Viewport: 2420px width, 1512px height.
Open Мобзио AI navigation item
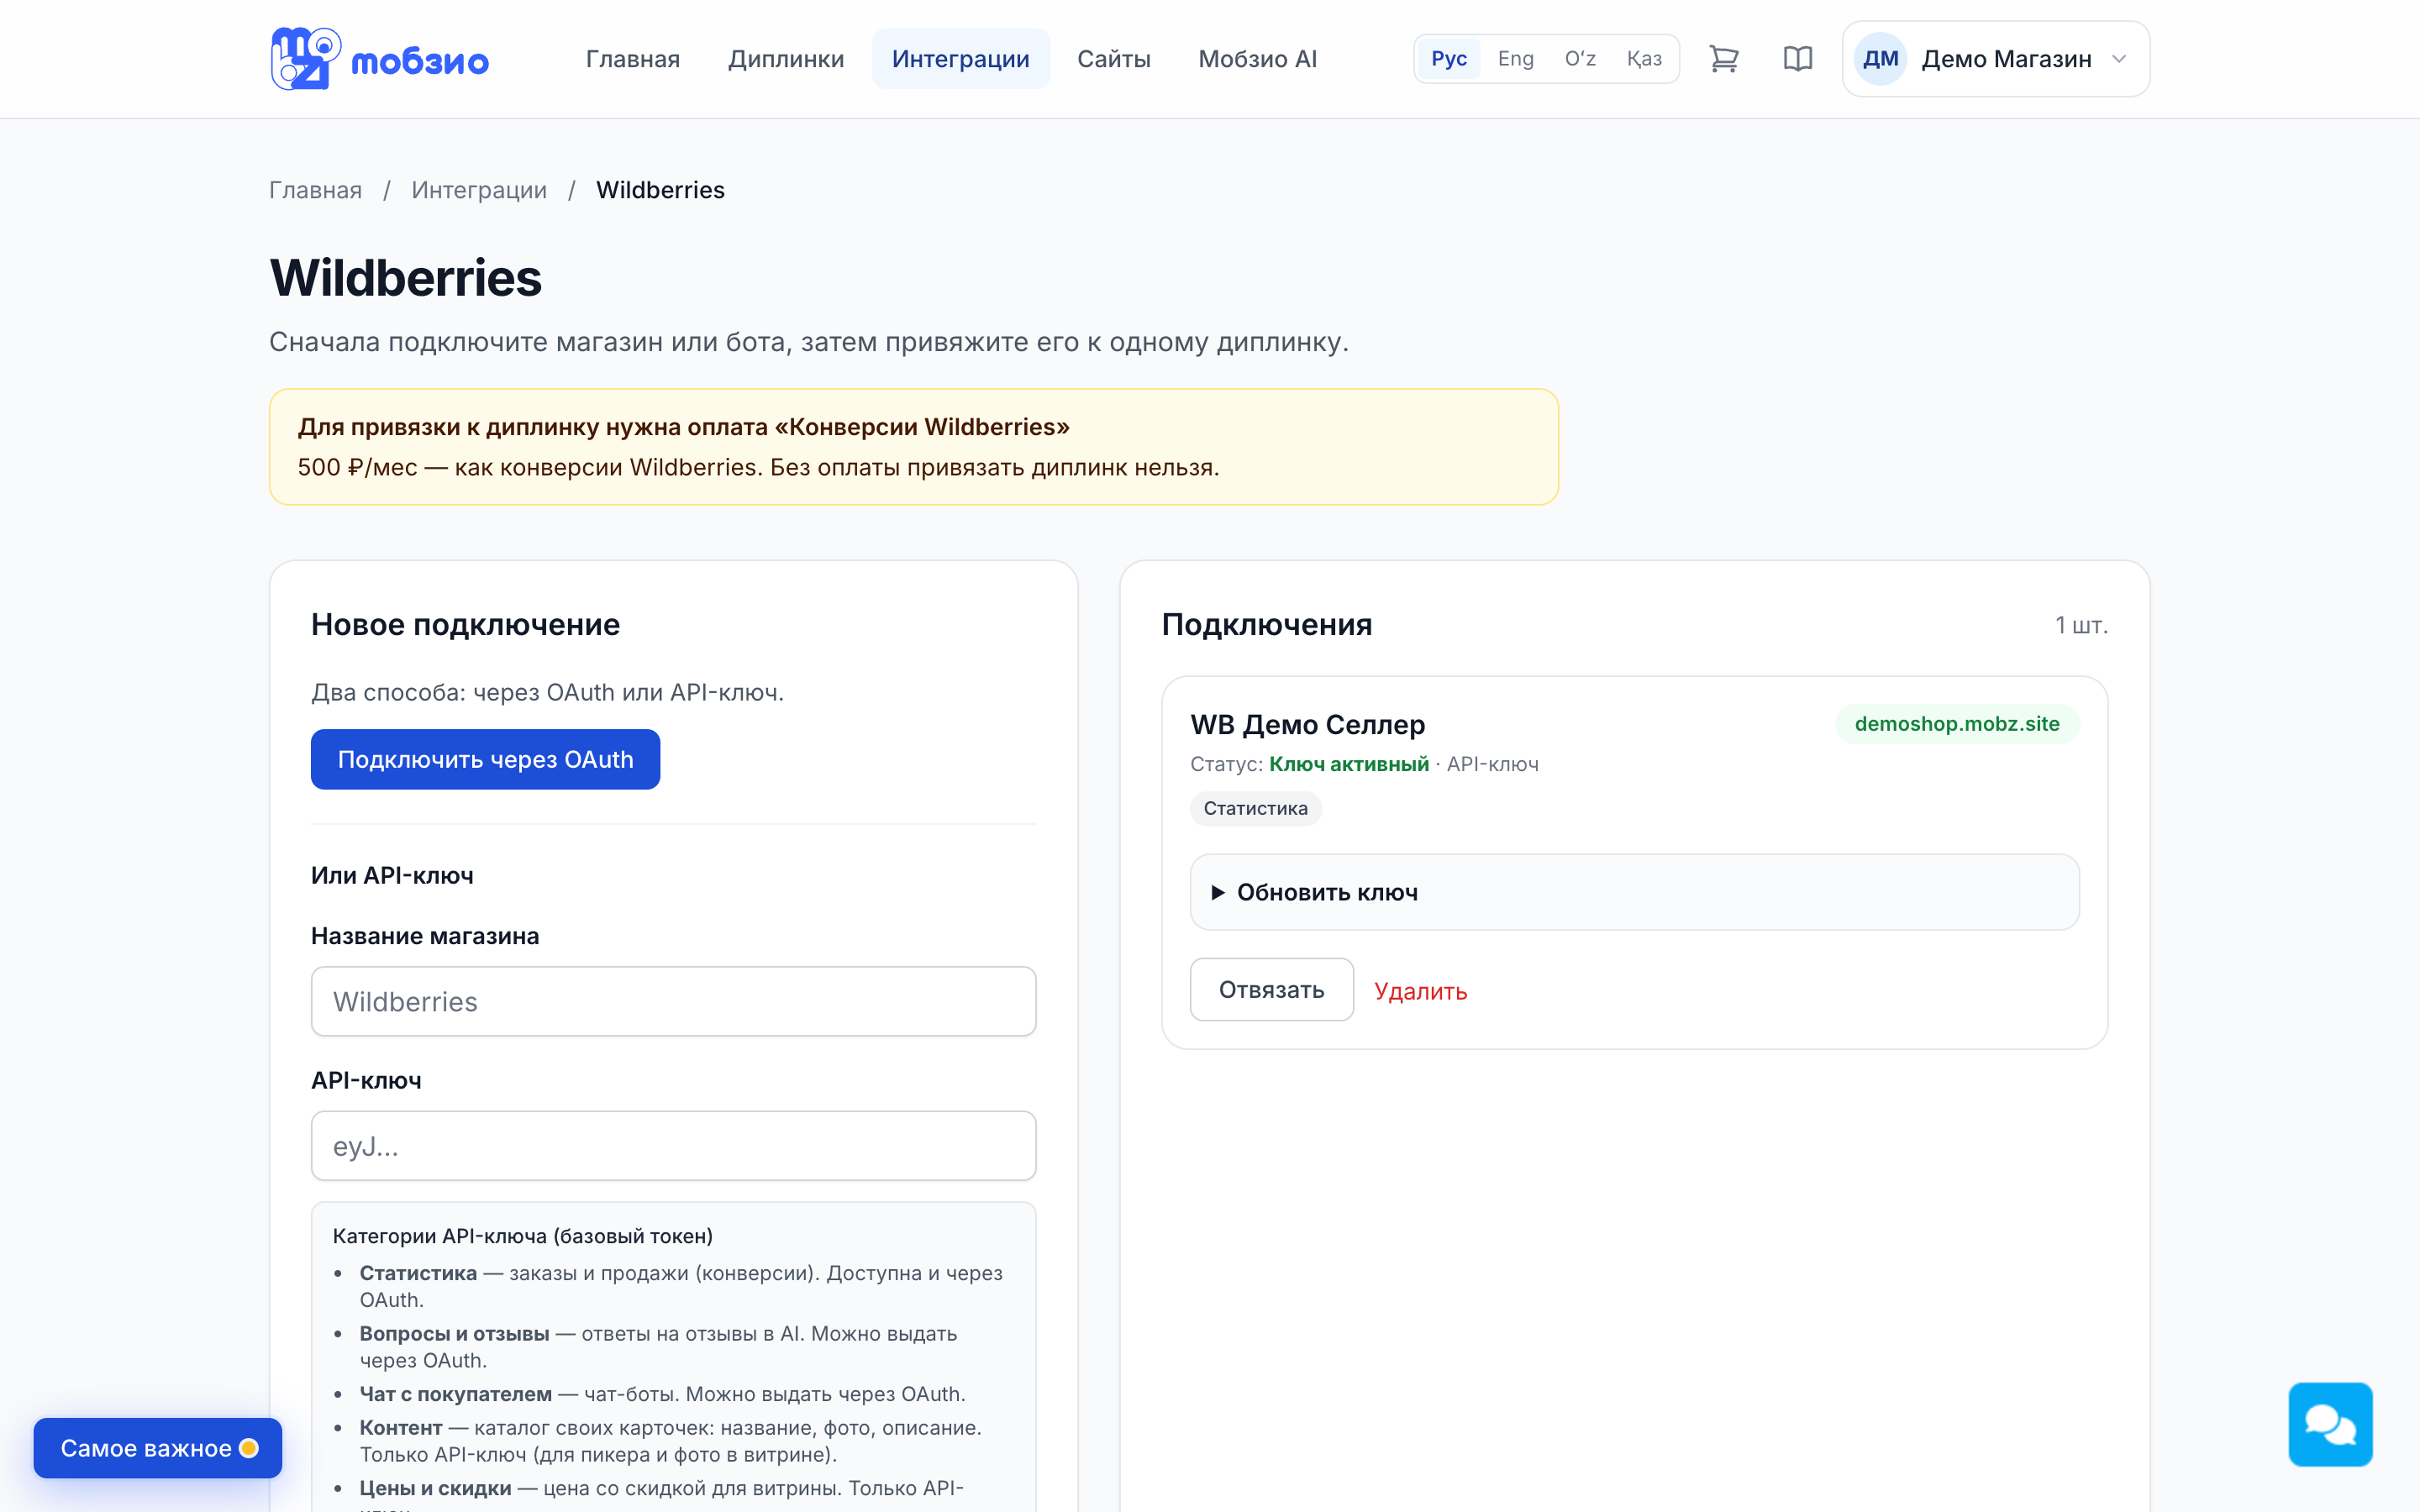tap(1258, 59)
